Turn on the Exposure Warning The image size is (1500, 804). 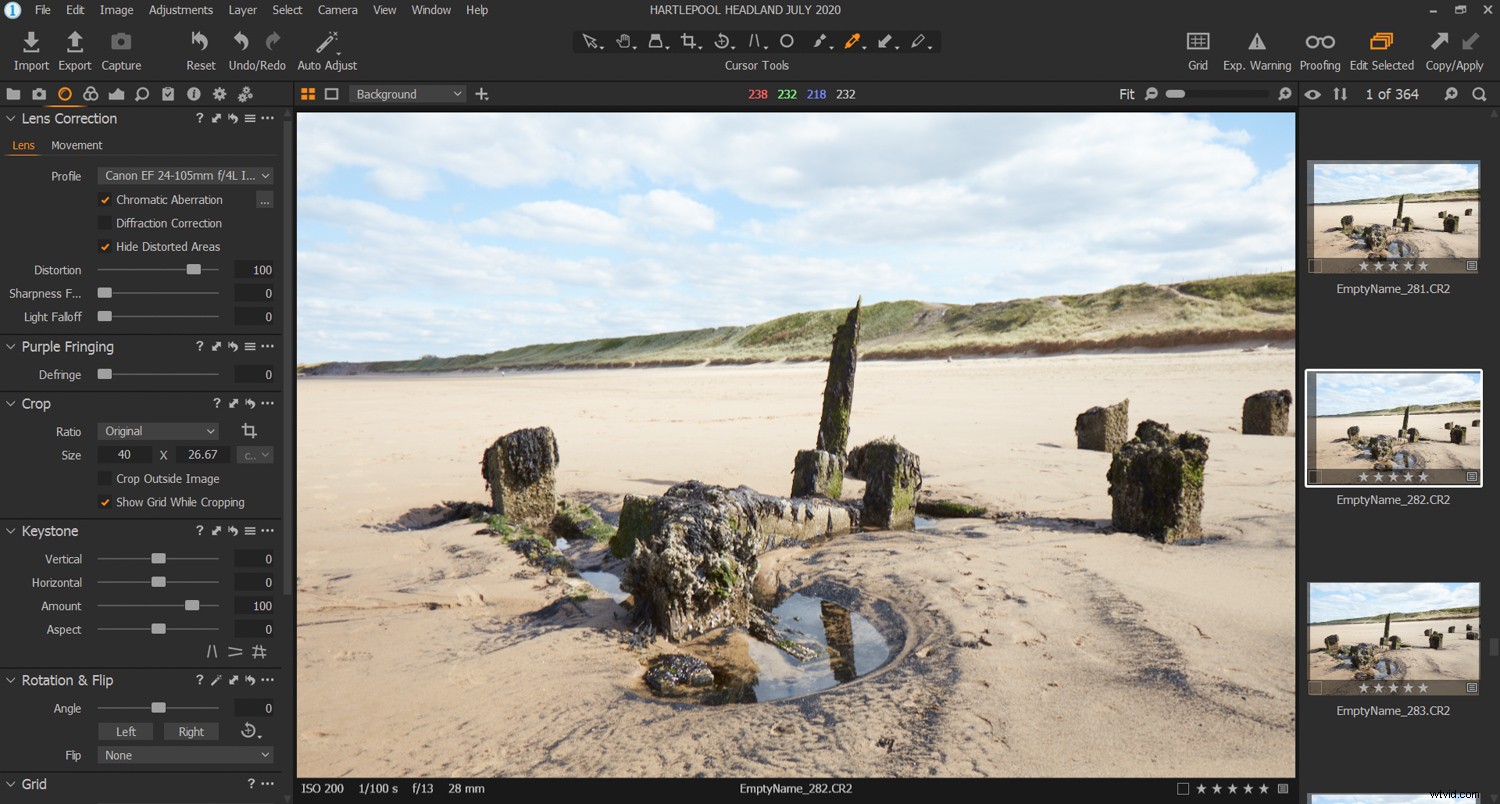tap(1256, 42)
